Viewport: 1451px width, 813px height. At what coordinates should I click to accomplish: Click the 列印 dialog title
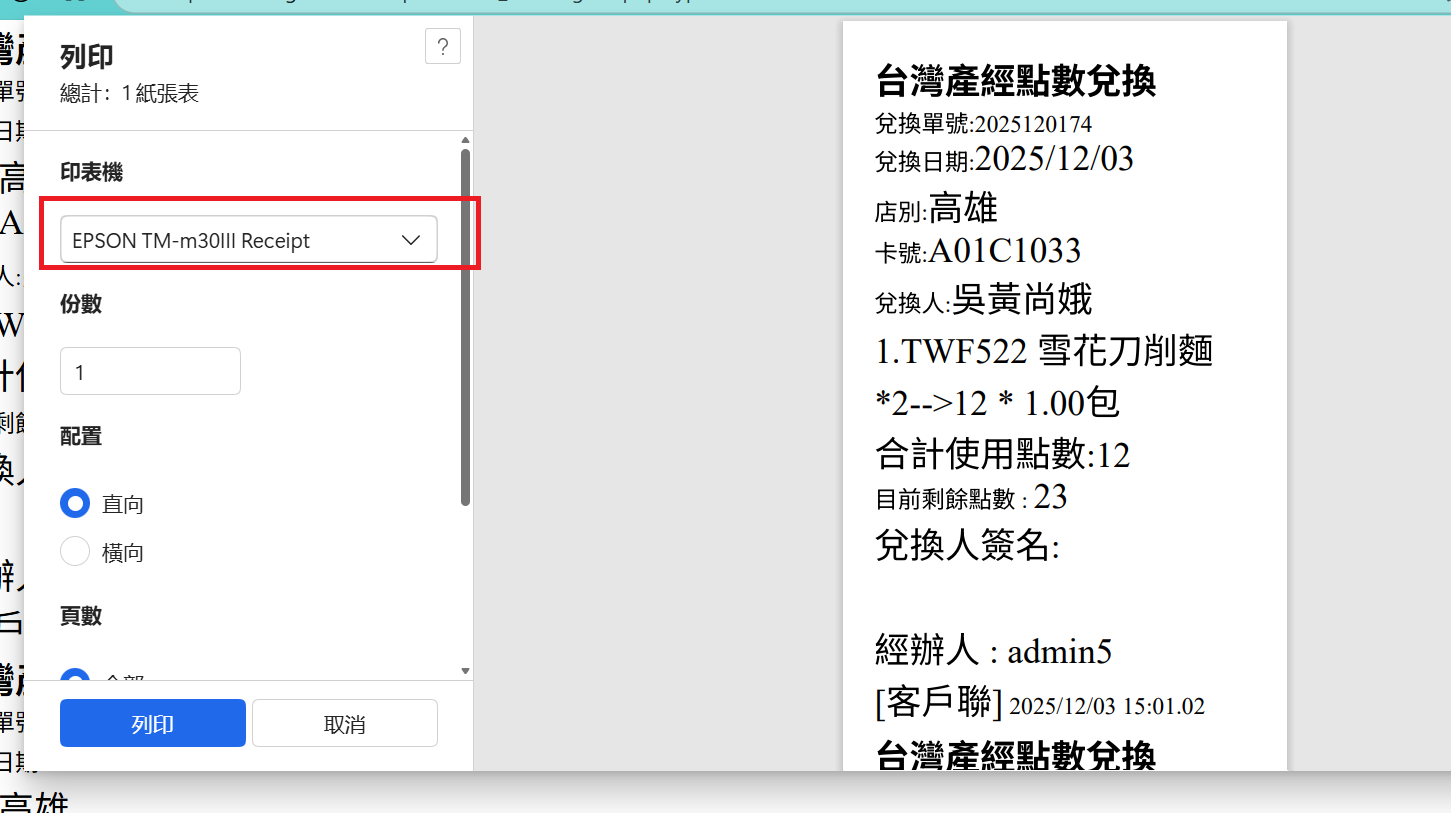tap(87, 56)
